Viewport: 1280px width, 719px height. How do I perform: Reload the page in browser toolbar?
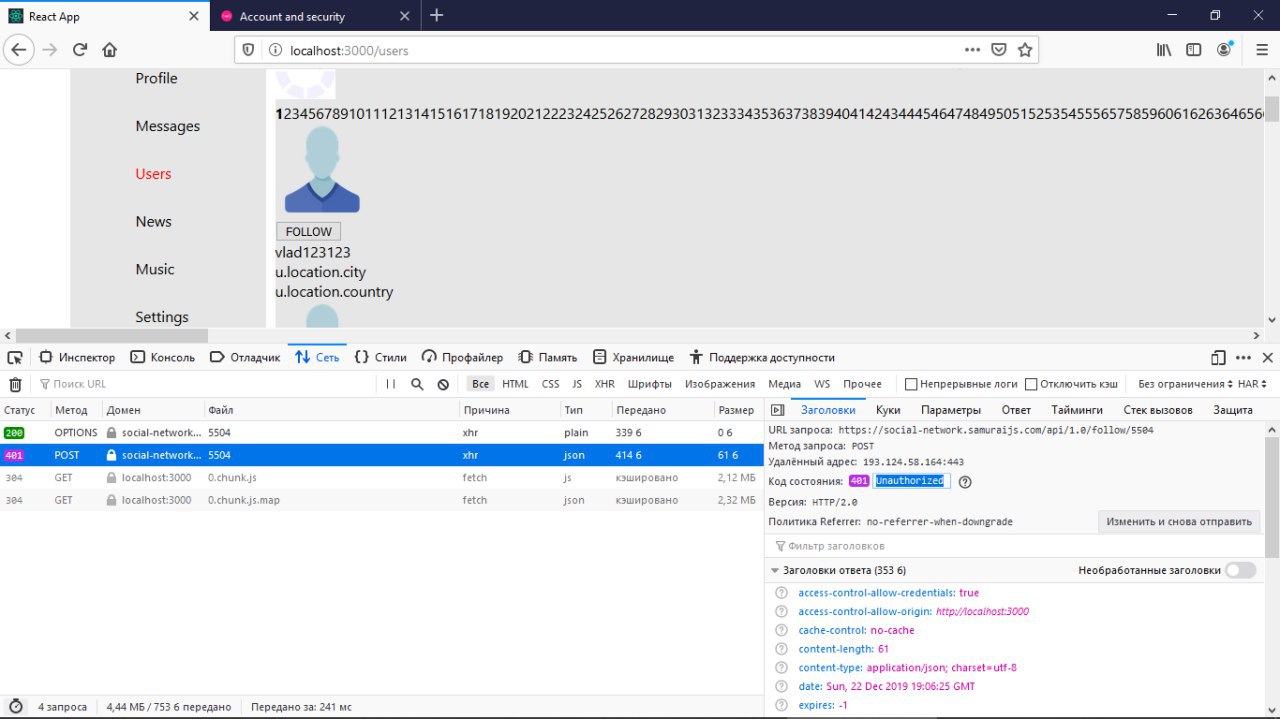click(x=80, y=49)
